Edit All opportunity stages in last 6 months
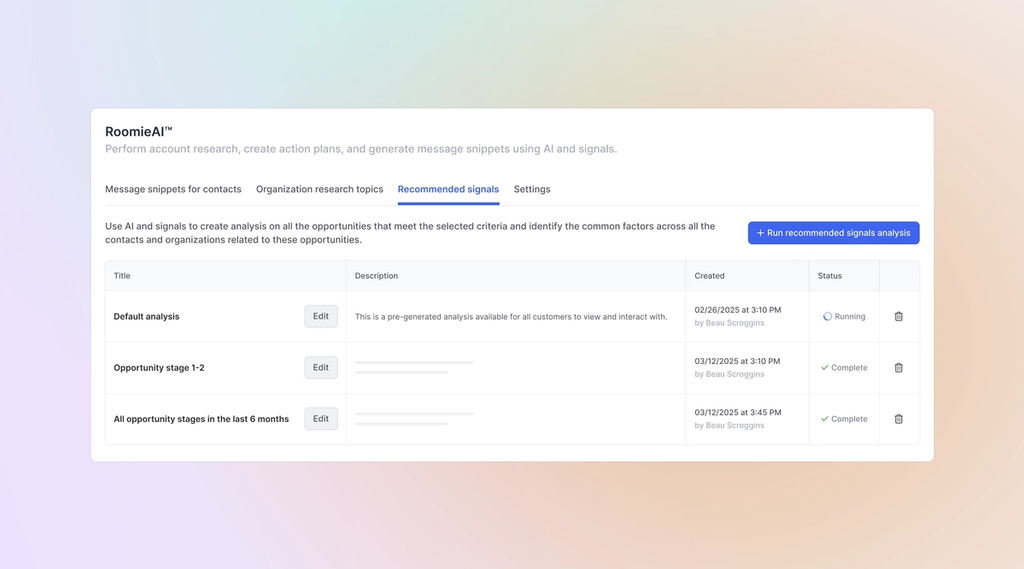 pos(321,419)
